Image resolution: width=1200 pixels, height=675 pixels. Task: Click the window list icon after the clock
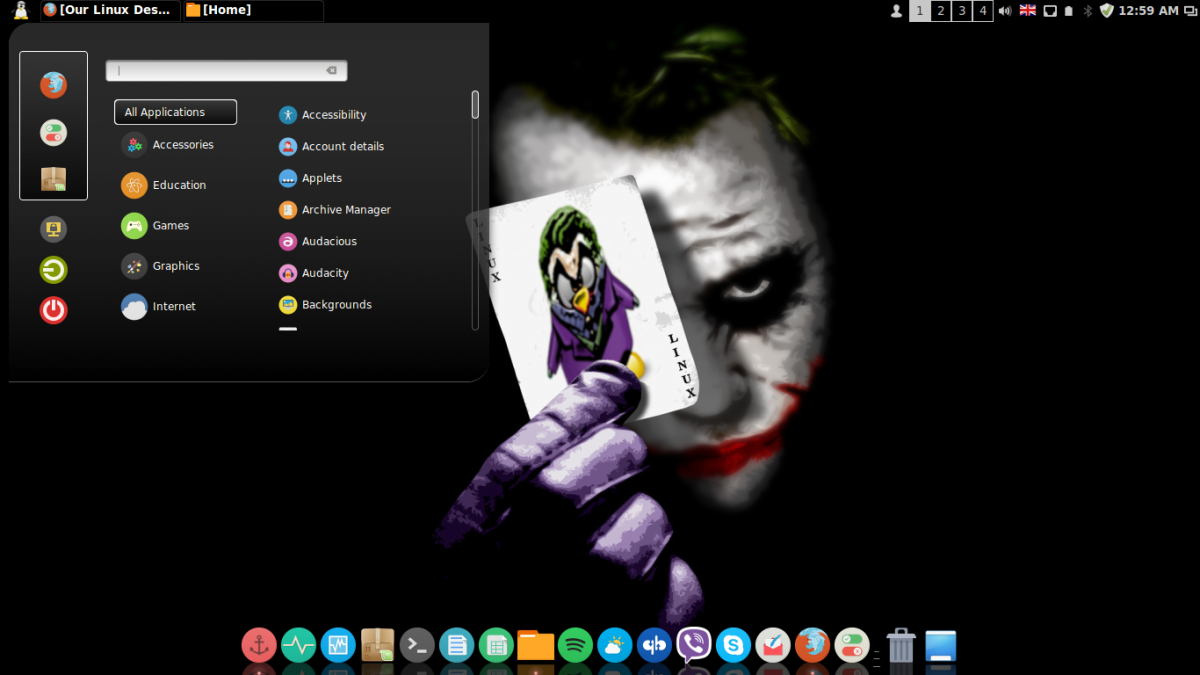pyautogui.click(x=1190, y=11)
